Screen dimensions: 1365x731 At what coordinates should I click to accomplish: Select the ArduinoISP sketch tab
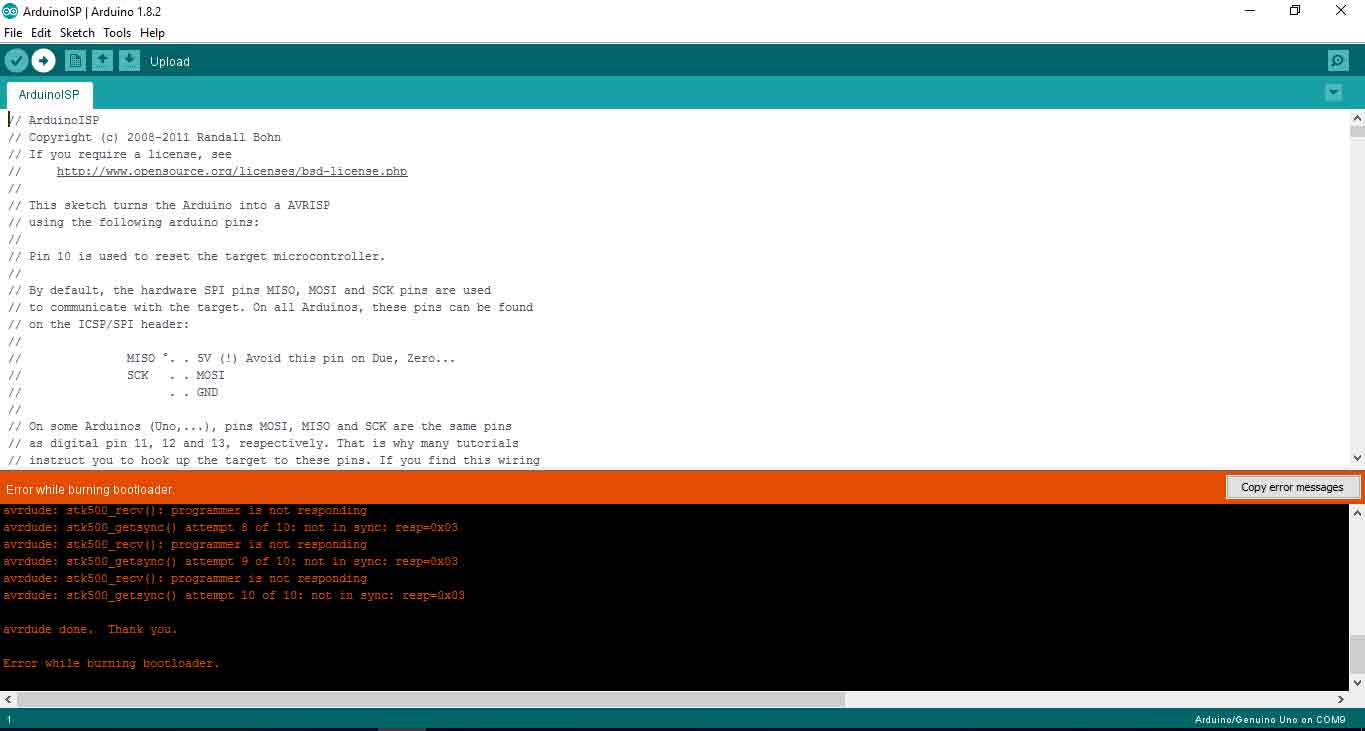49,95
